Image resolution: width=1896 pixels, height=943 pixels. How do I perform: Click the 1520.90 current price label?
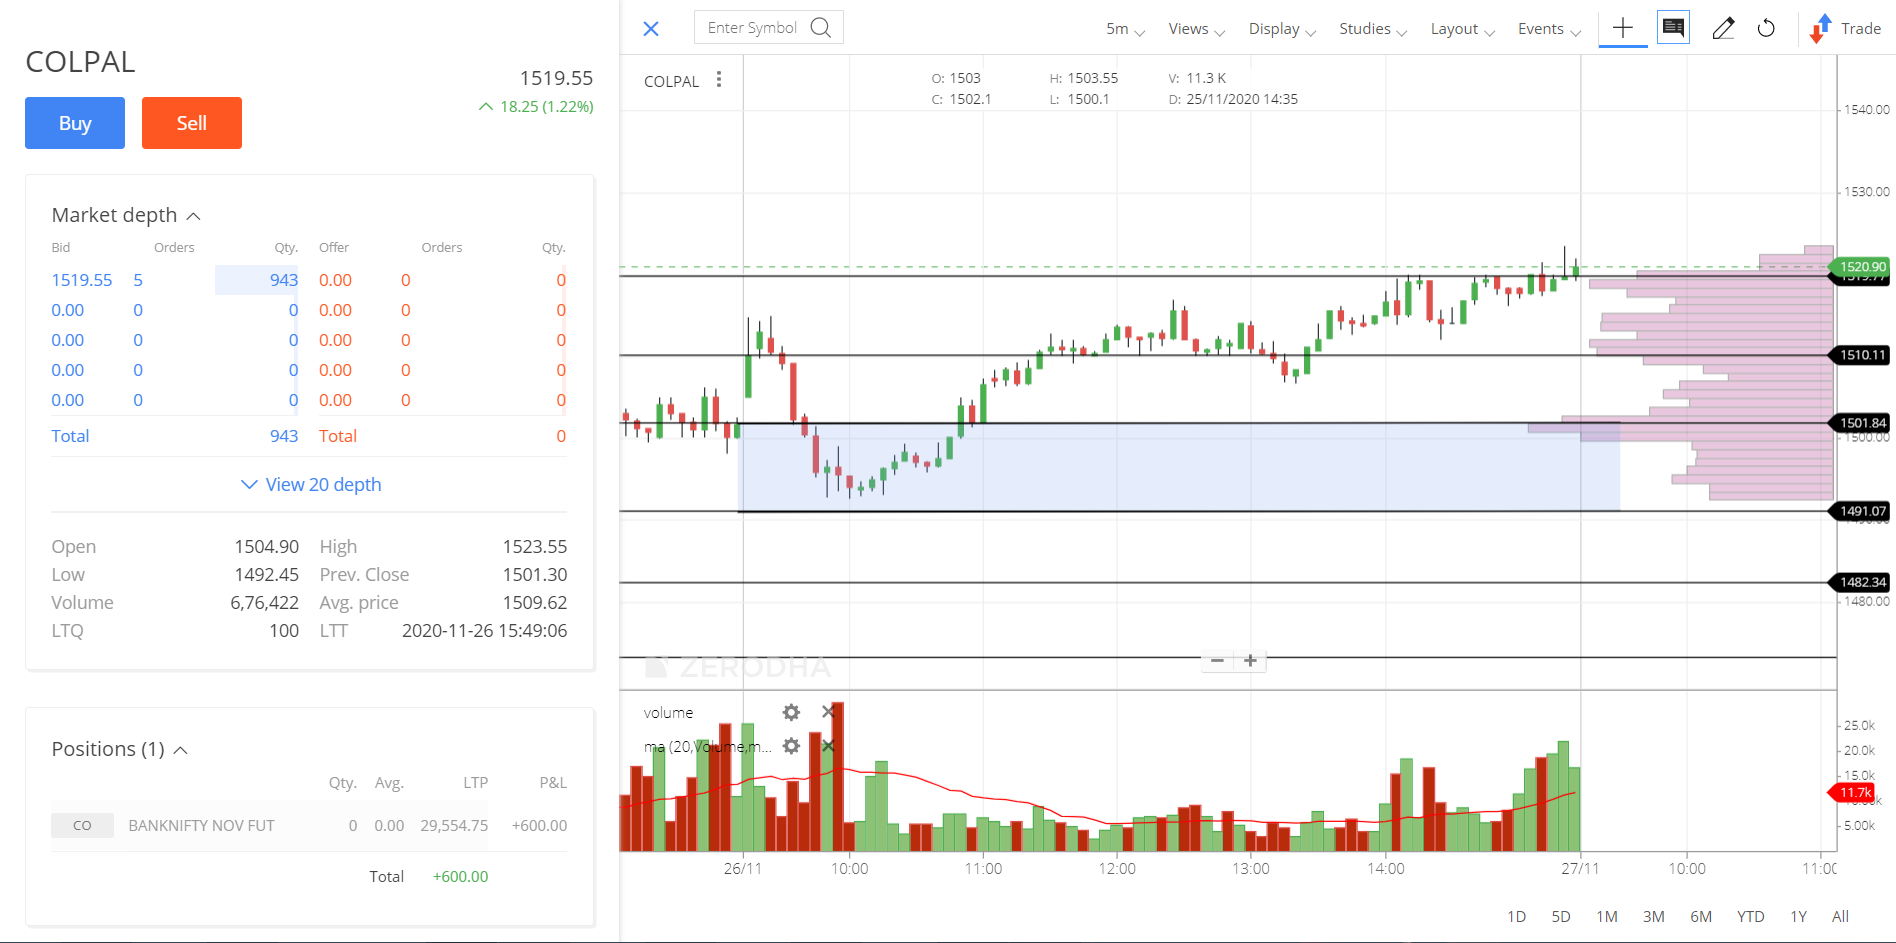click(1860, 267)
